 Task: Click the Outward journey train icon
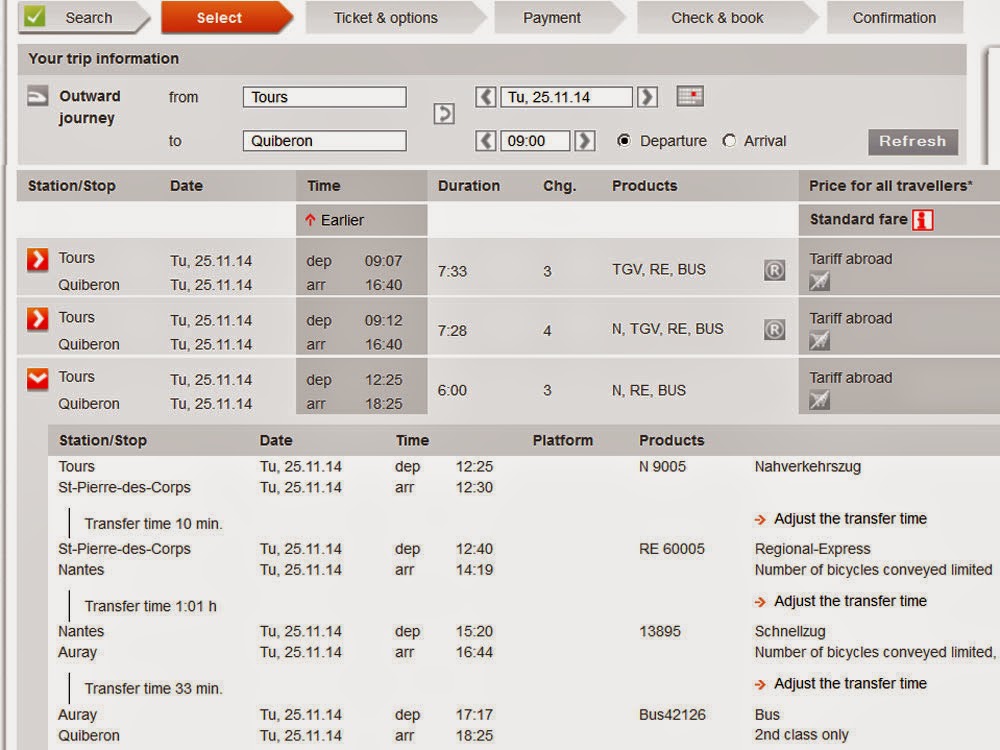[x=37, y=96]
